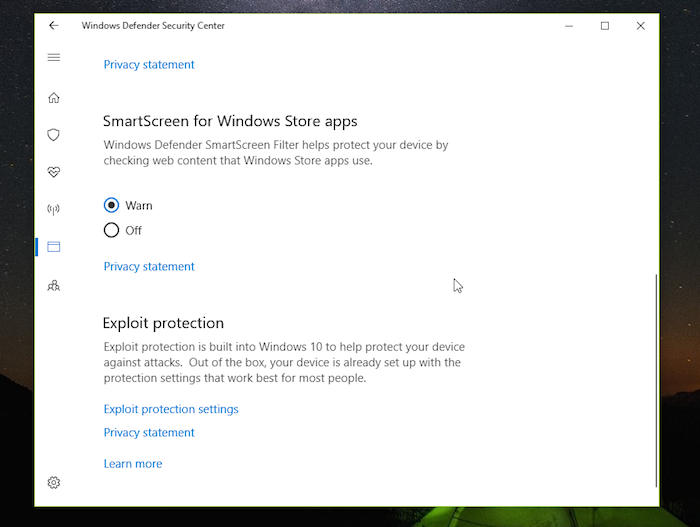Viewport: 700px width, 527px height.
Task: Click the vertical scrollbar thumb
Action: 656,381
